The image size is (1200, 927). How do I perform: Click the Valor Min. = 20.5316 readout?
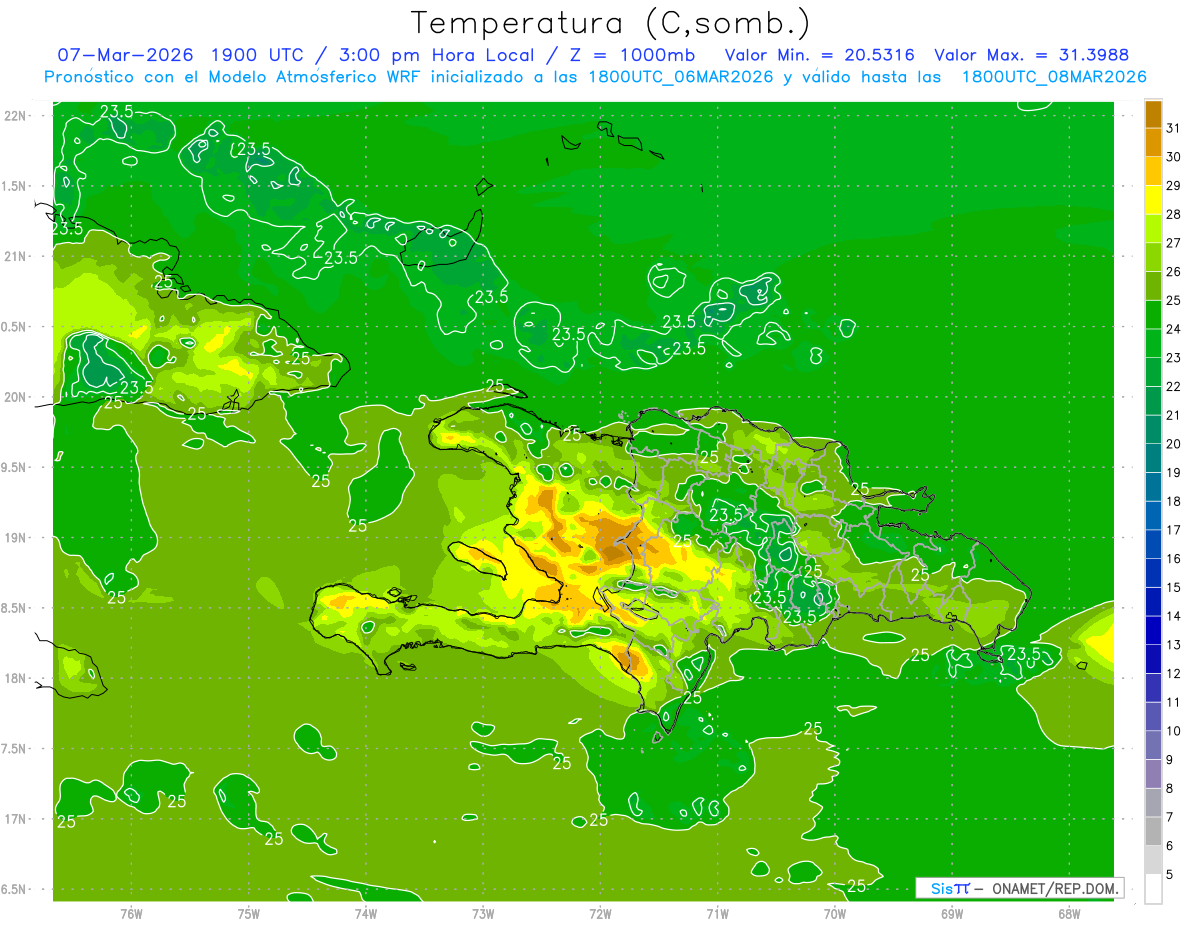tap(819, 55)
